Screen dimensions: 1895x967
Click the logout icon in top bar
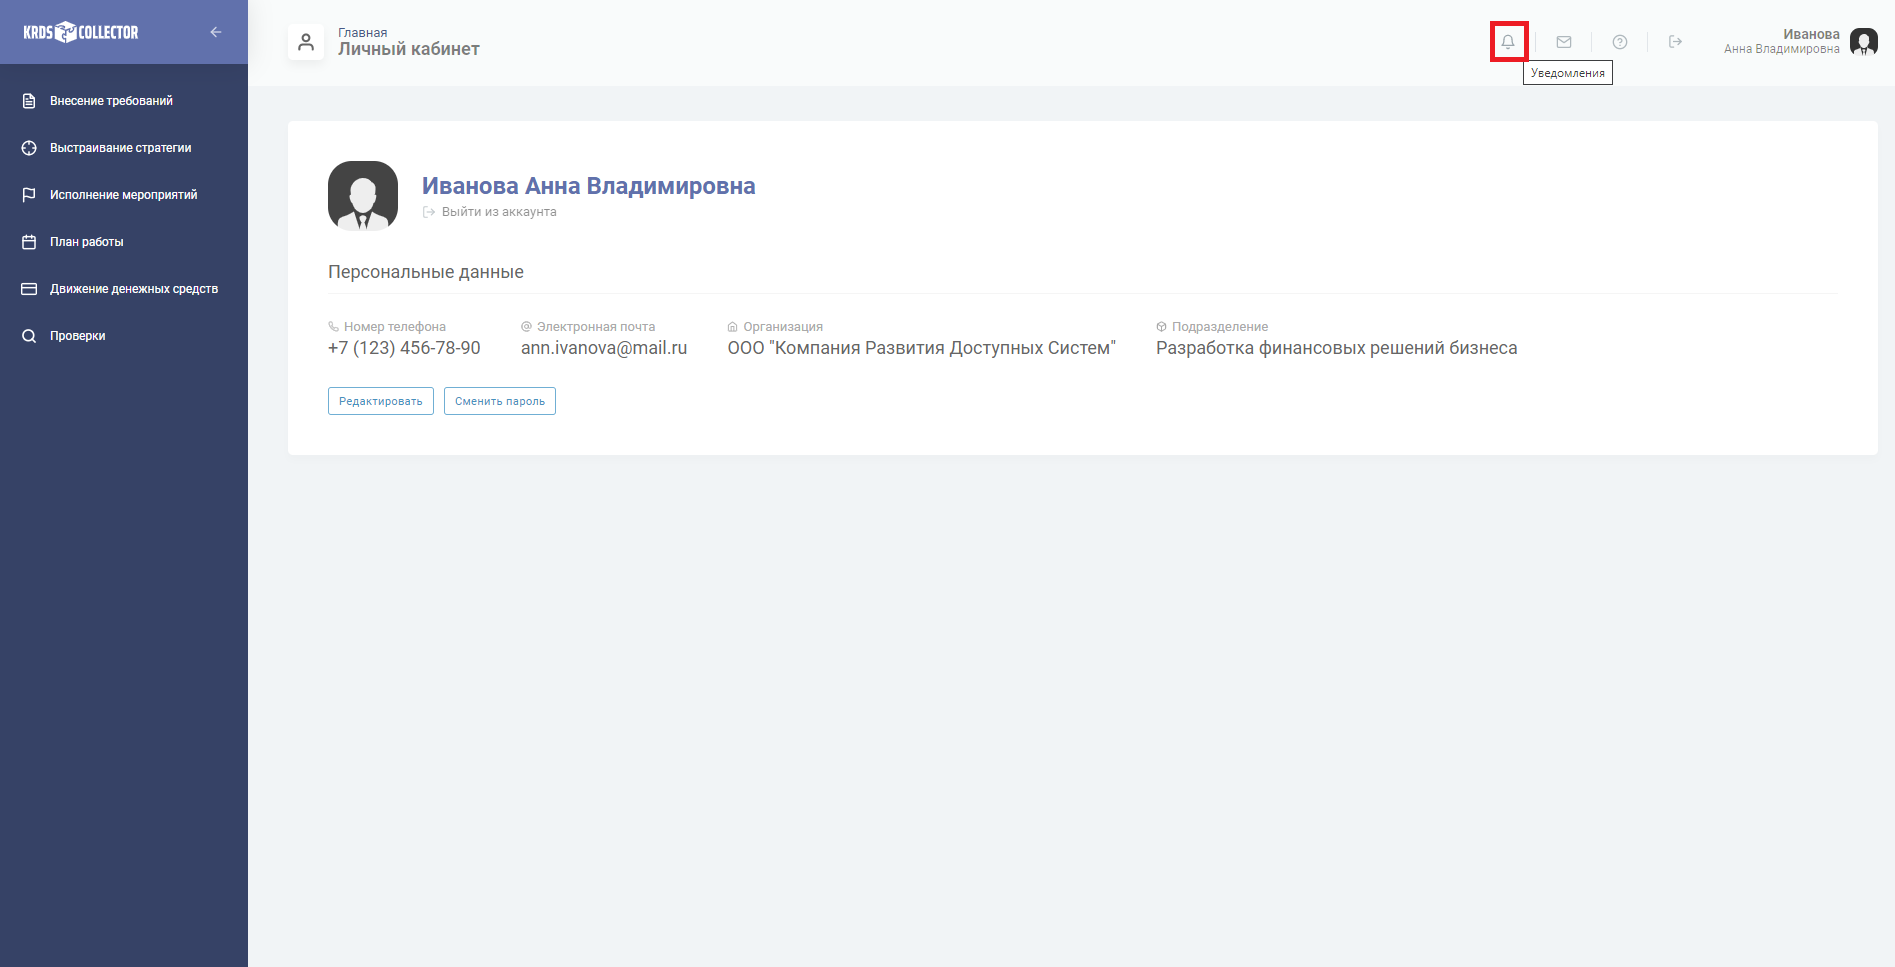point(1676,42)
